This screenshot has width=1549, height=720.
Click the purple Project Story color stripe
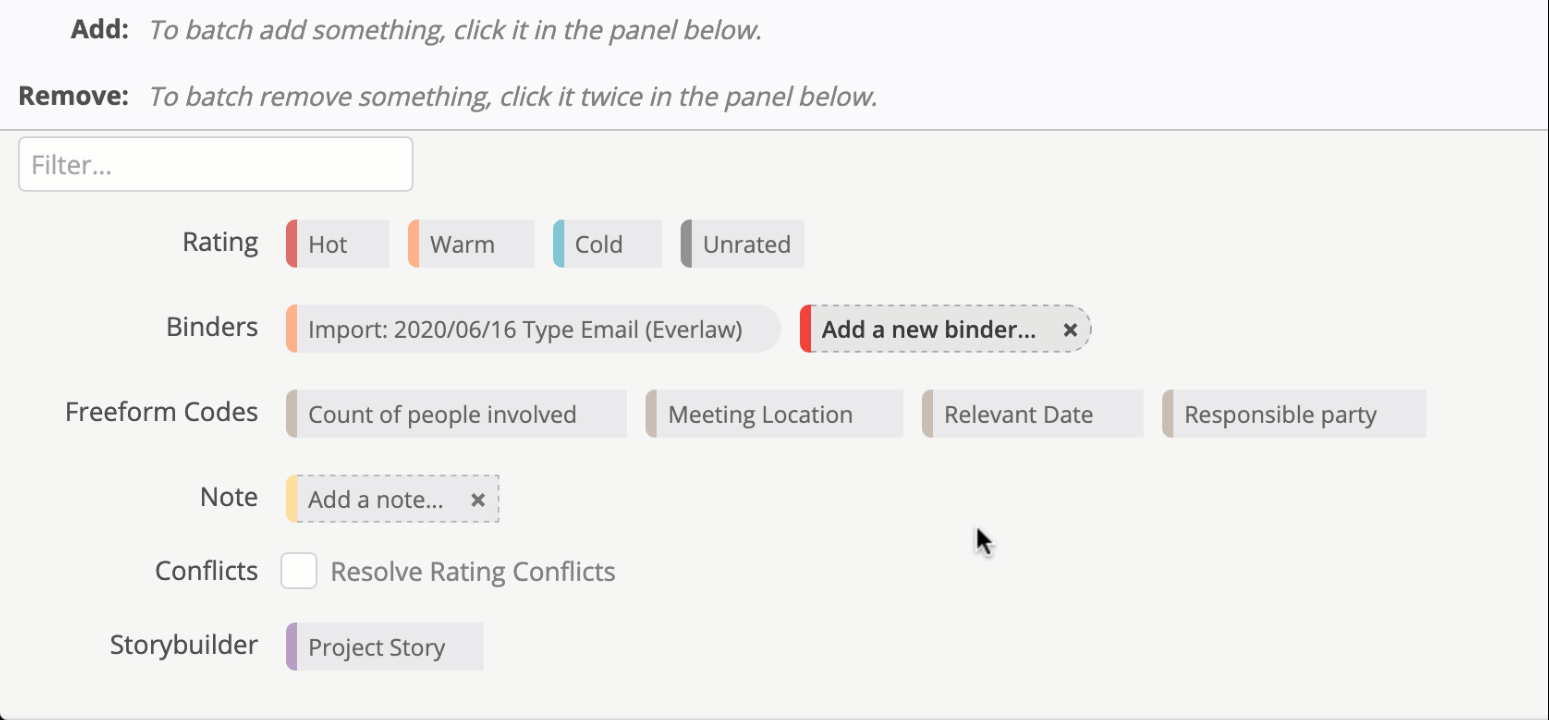(x=292, y=648)
